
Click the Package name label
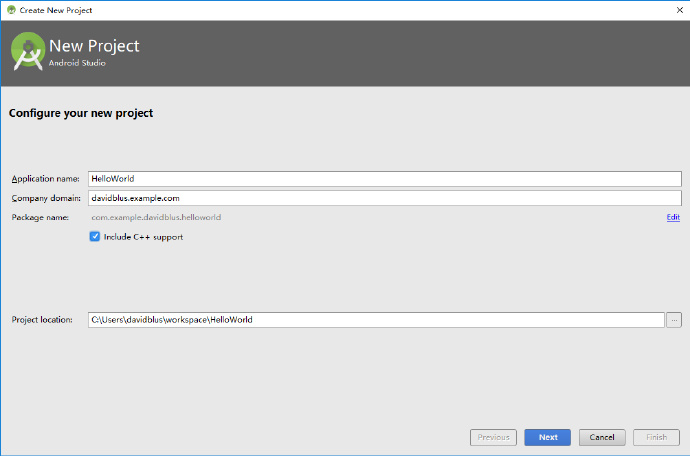(x=40, y=217)
